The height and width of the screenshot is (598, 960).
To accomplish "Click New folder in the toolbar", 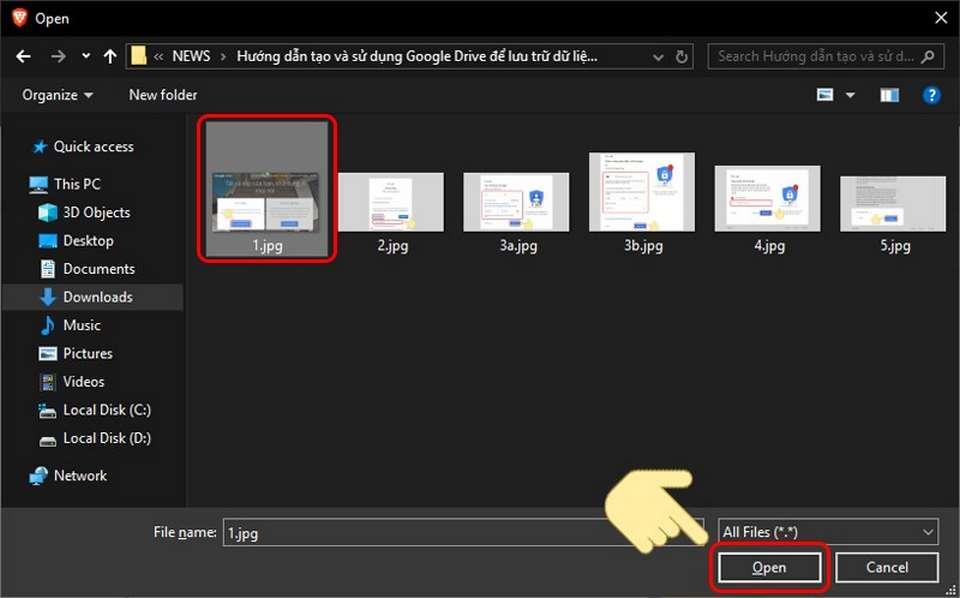I will (x=163, y=95).
